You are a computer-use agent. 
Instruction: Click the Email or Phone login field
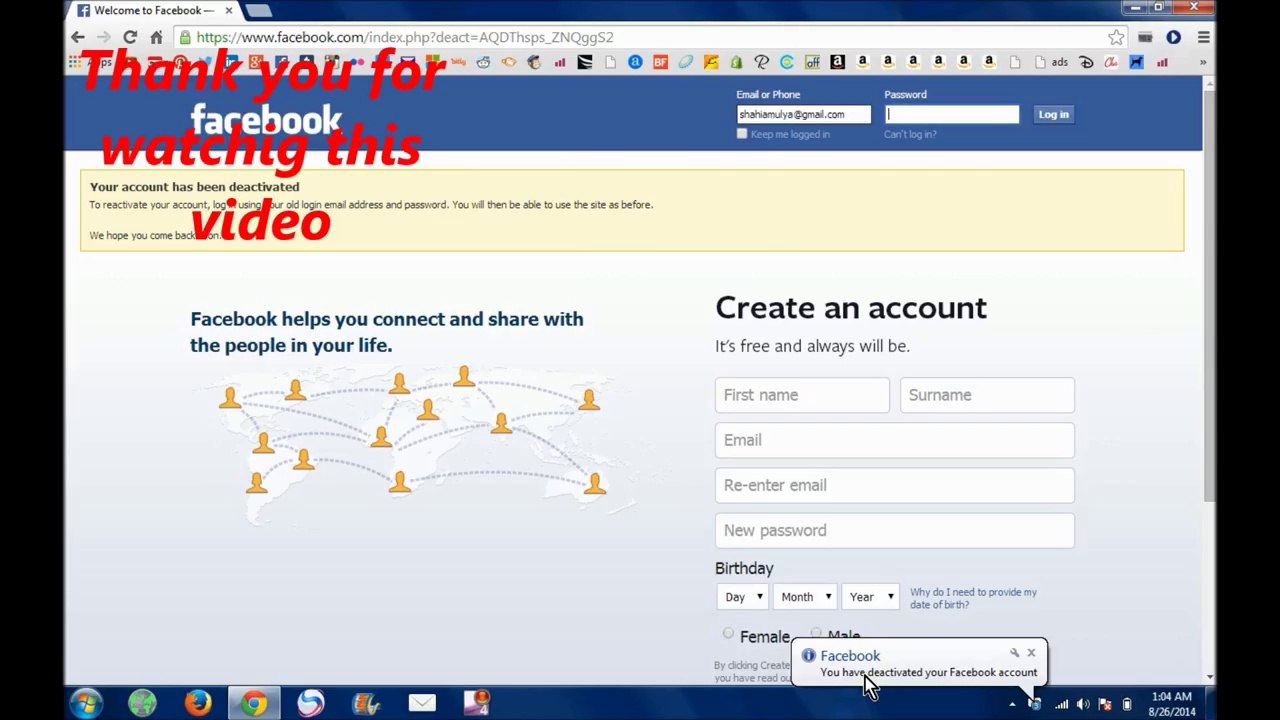[x=804, y=114]
